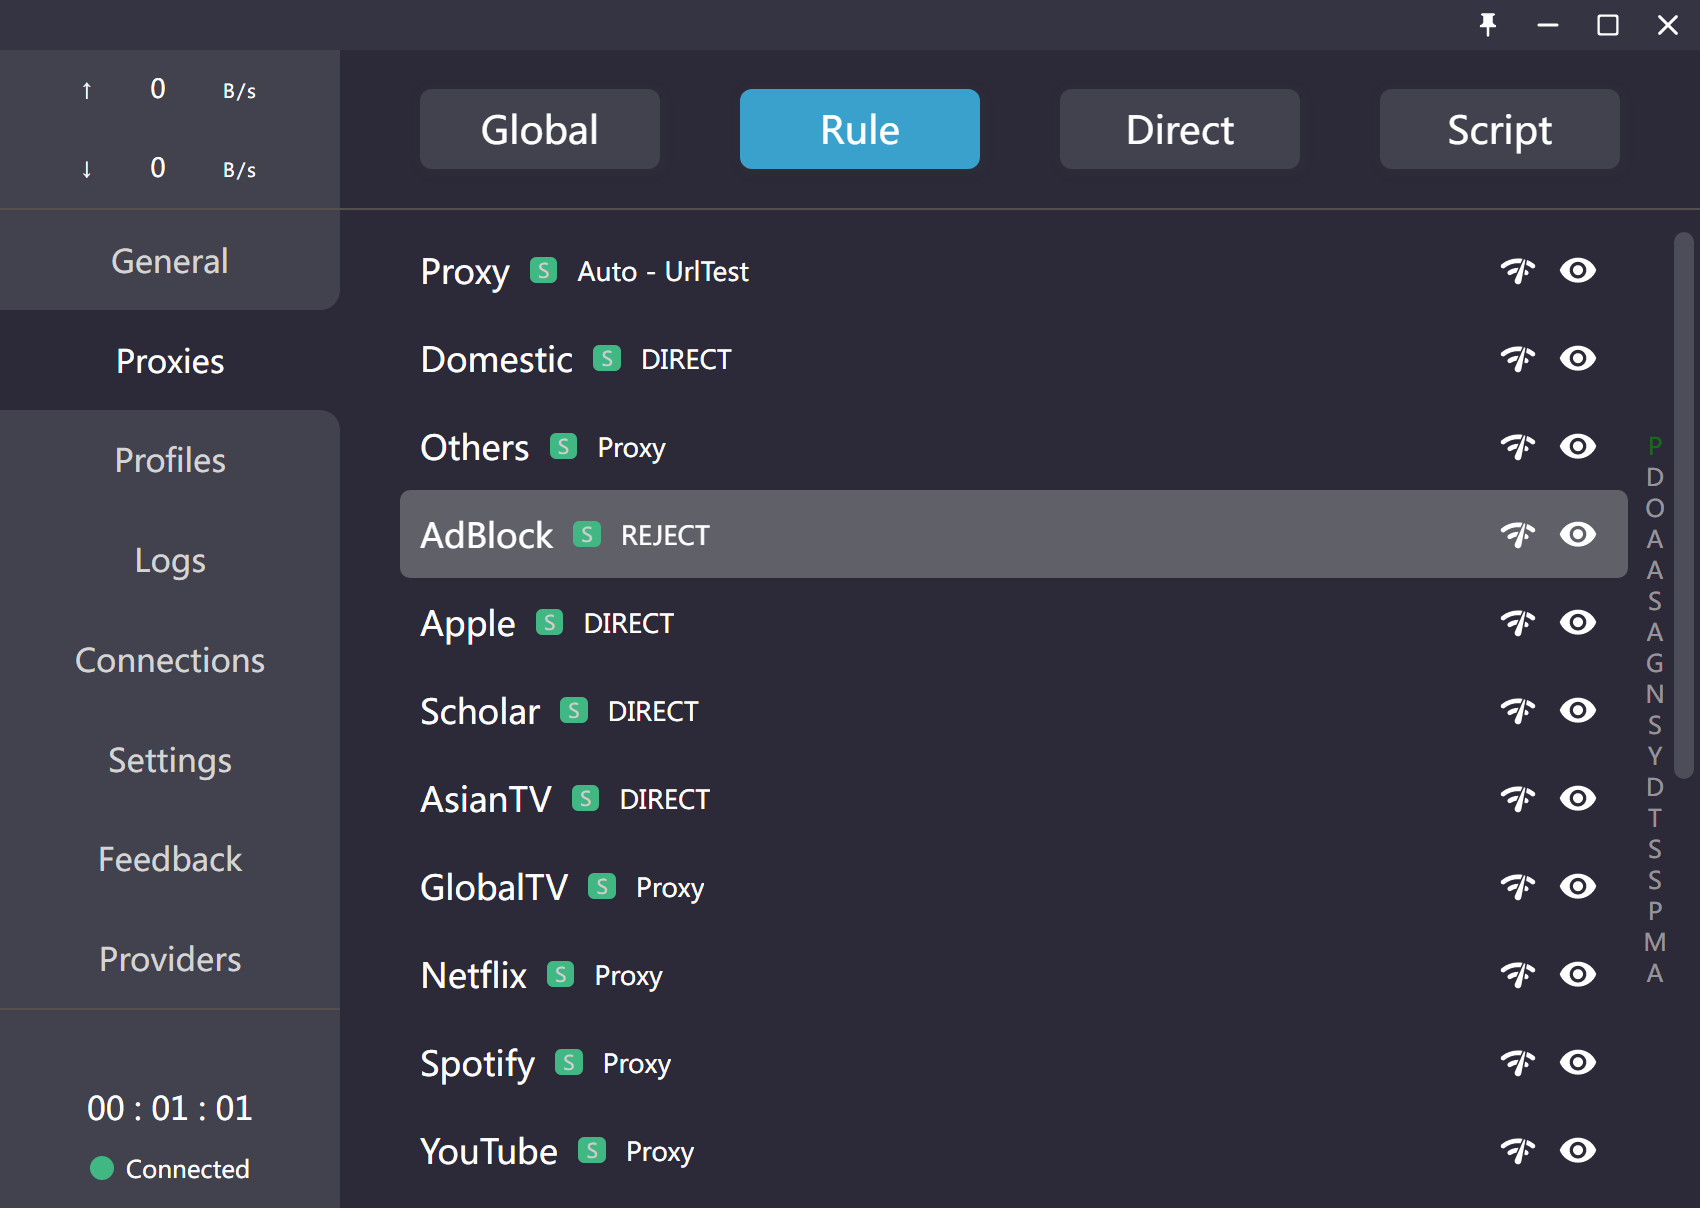The height and width of the screenshot is (1208, 1700).
Task: Toggle eye visibility for Spotify group
Action: click(x=1578, y=1062)
